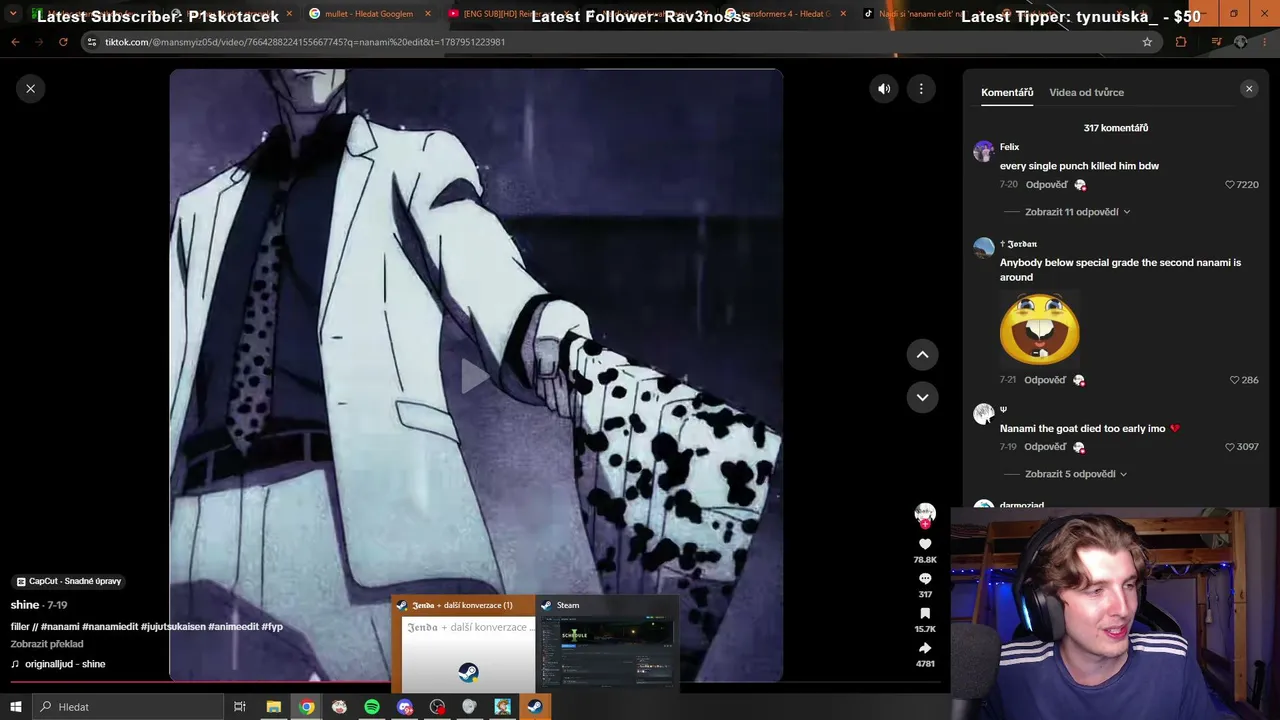This screenshot has width=1280, height=720.
Task: Open the video more options menu
Action: coord(921,89)
